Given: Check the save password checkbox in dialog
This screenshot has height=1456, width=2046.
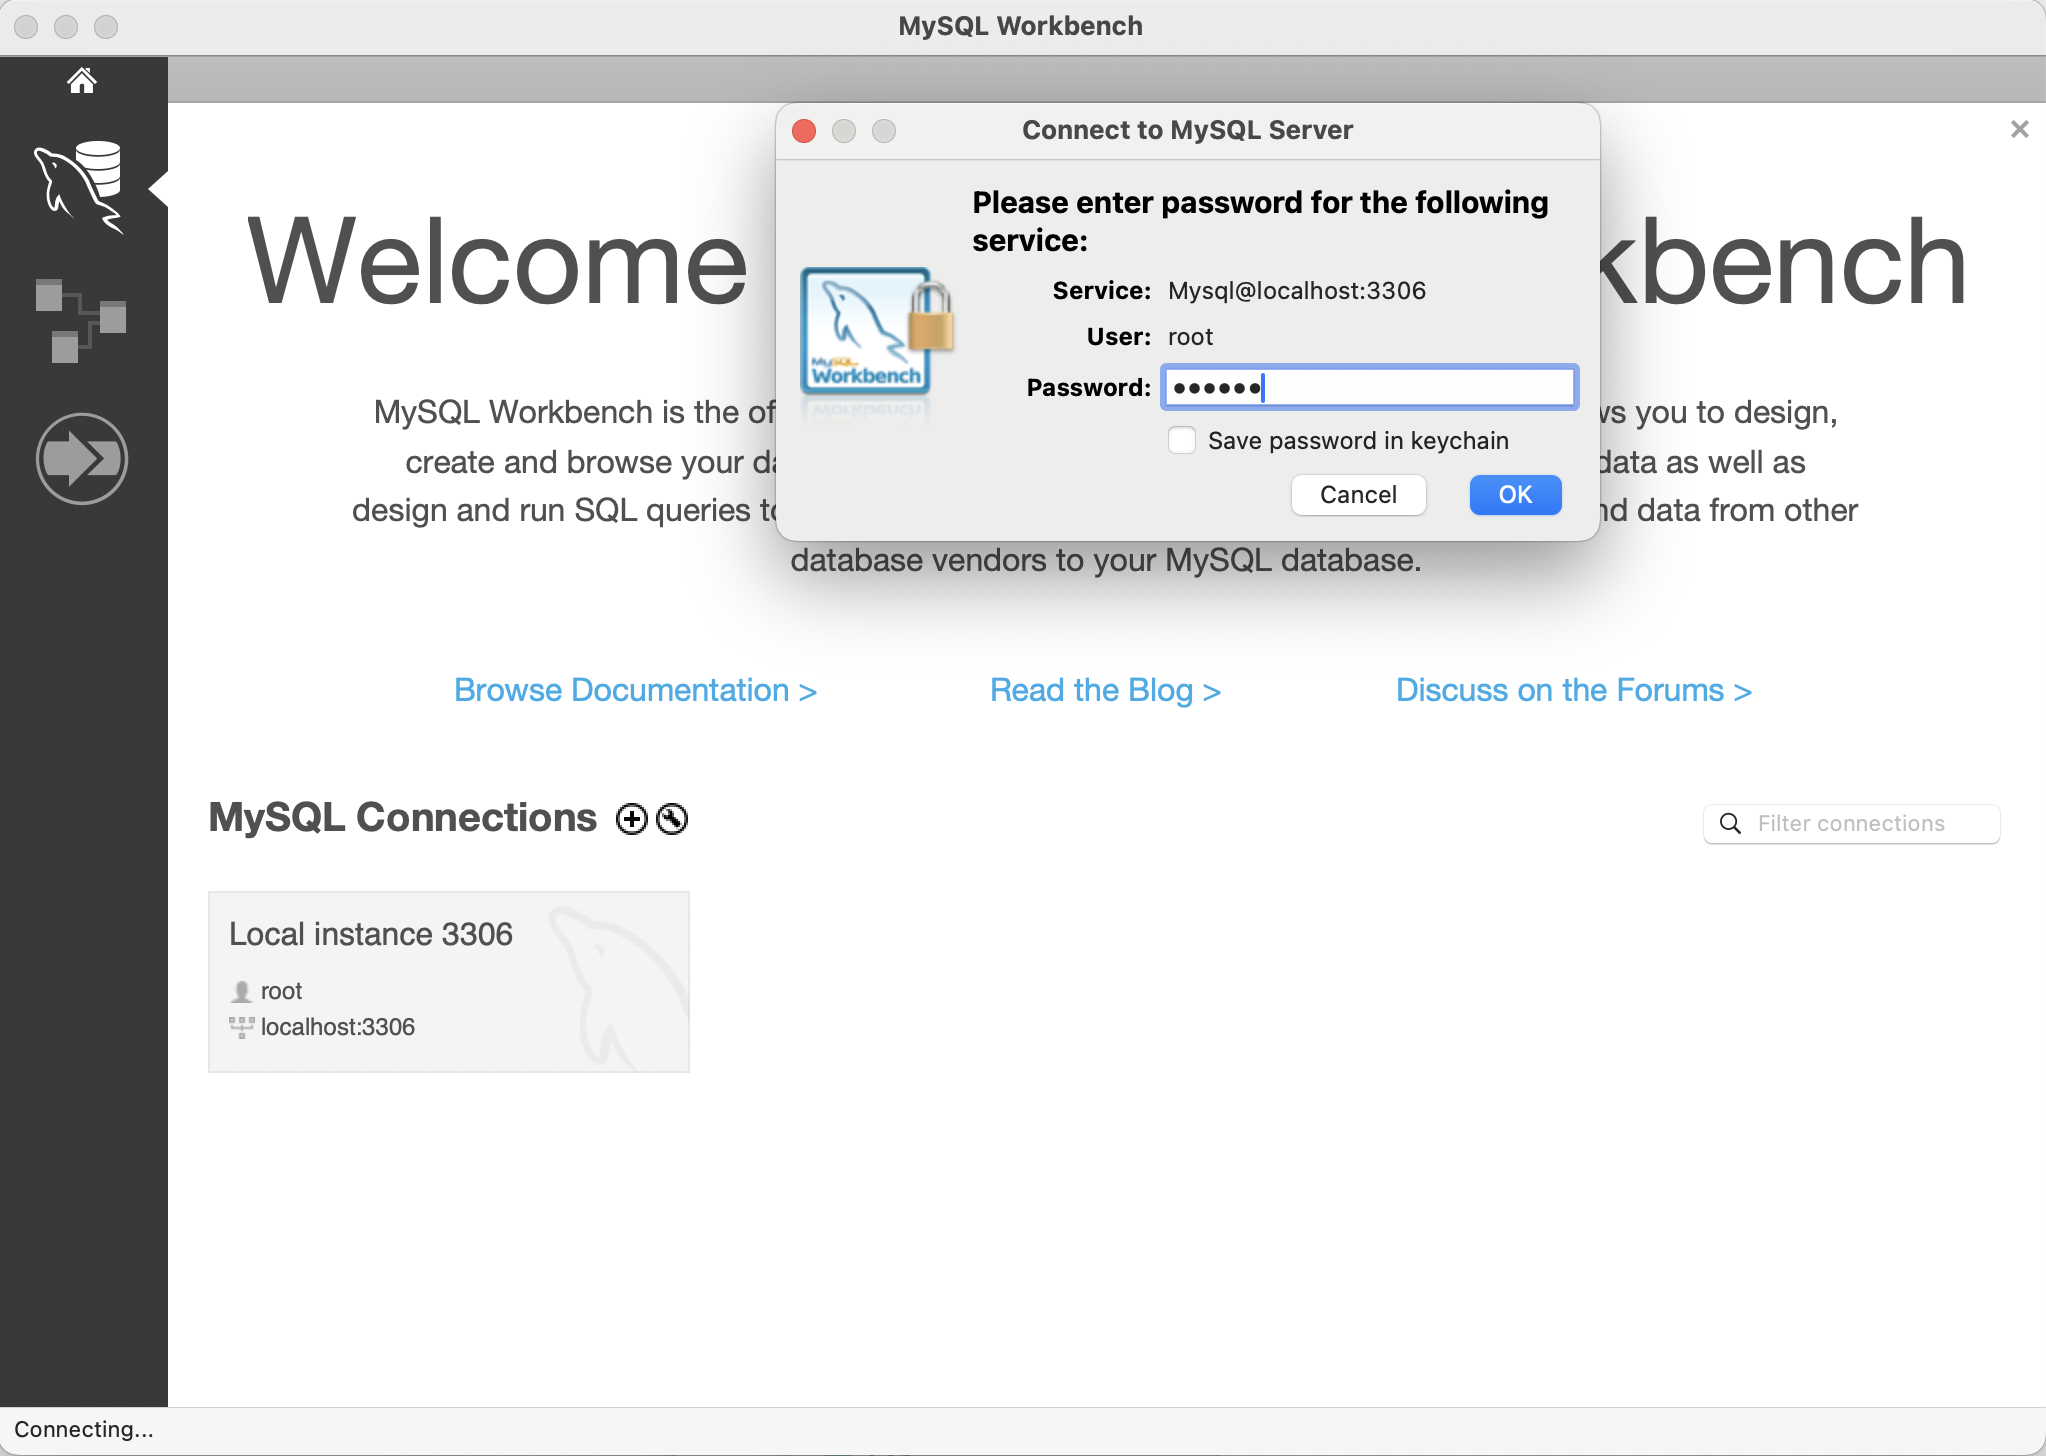Looking at the screenshot, I should [x=1180, y=440].
